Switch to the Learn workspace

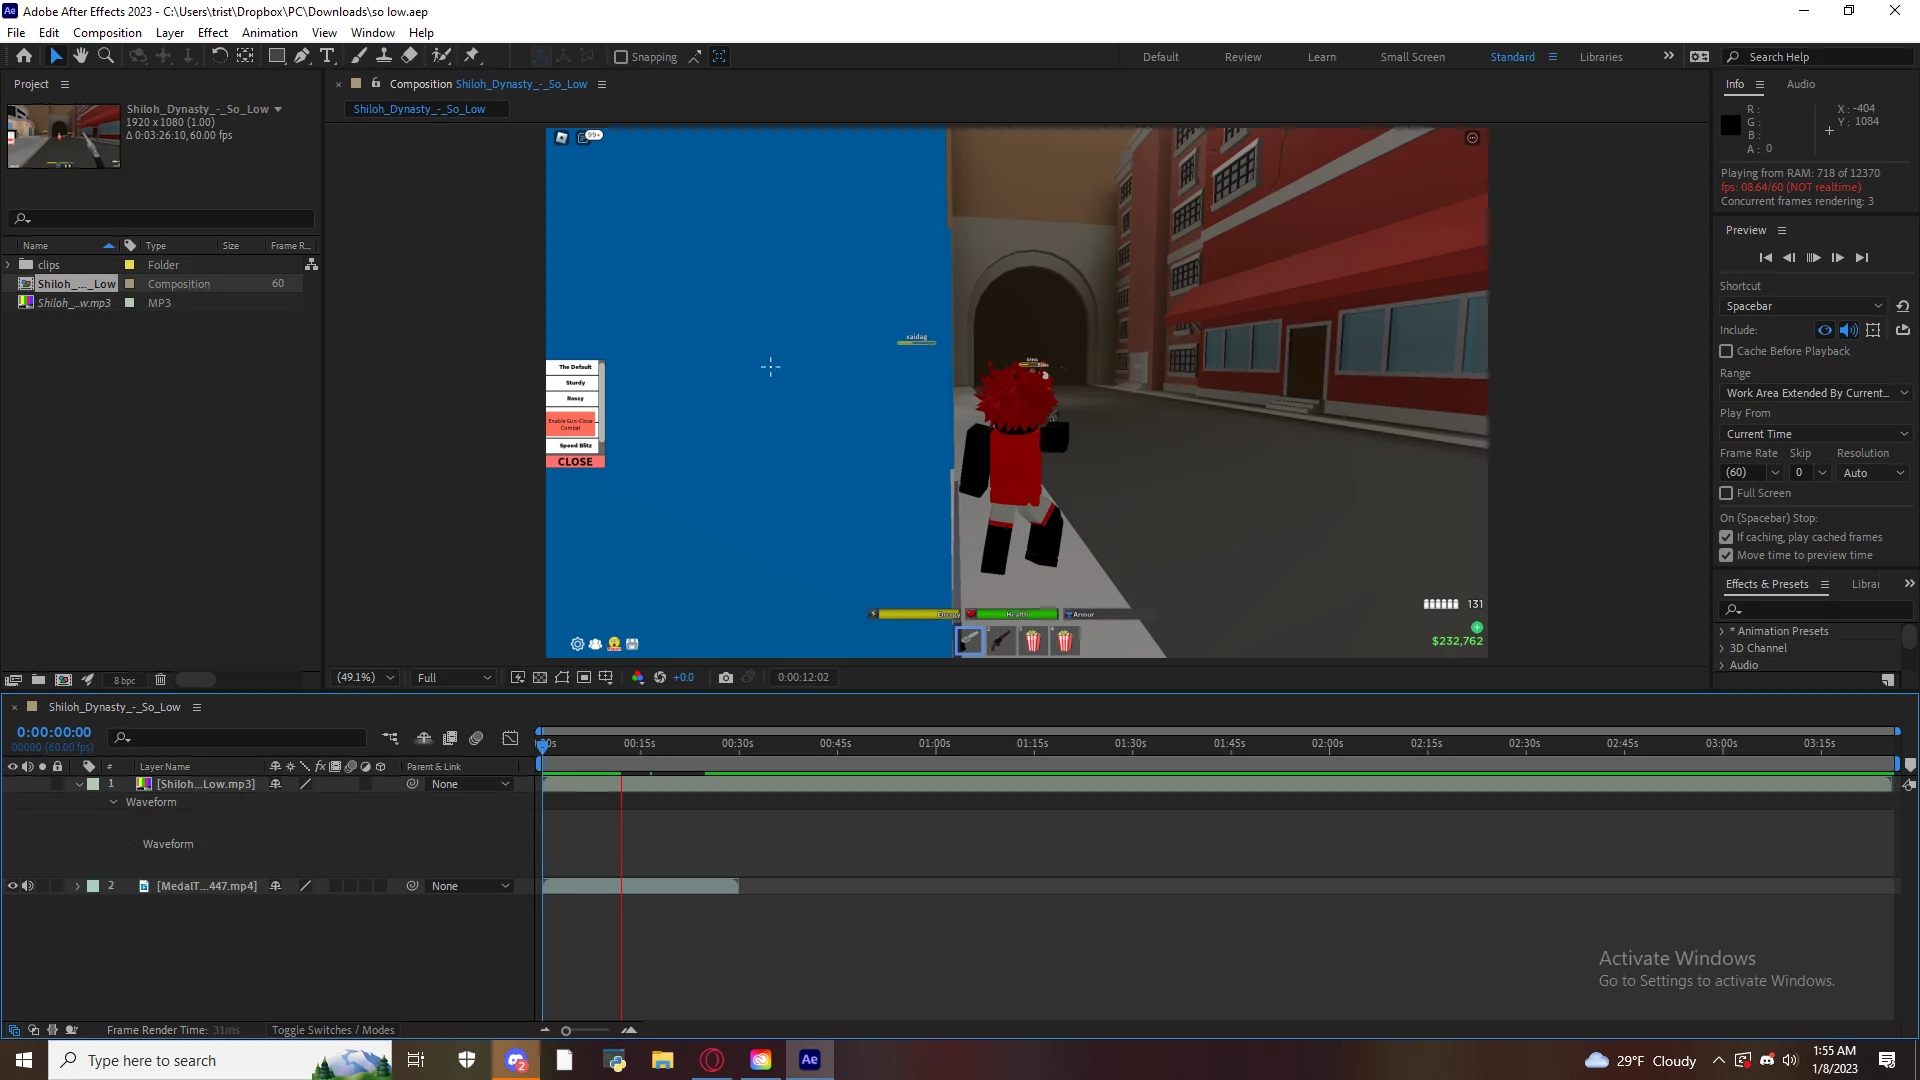pyautogui.click(x=1321, y=57)
